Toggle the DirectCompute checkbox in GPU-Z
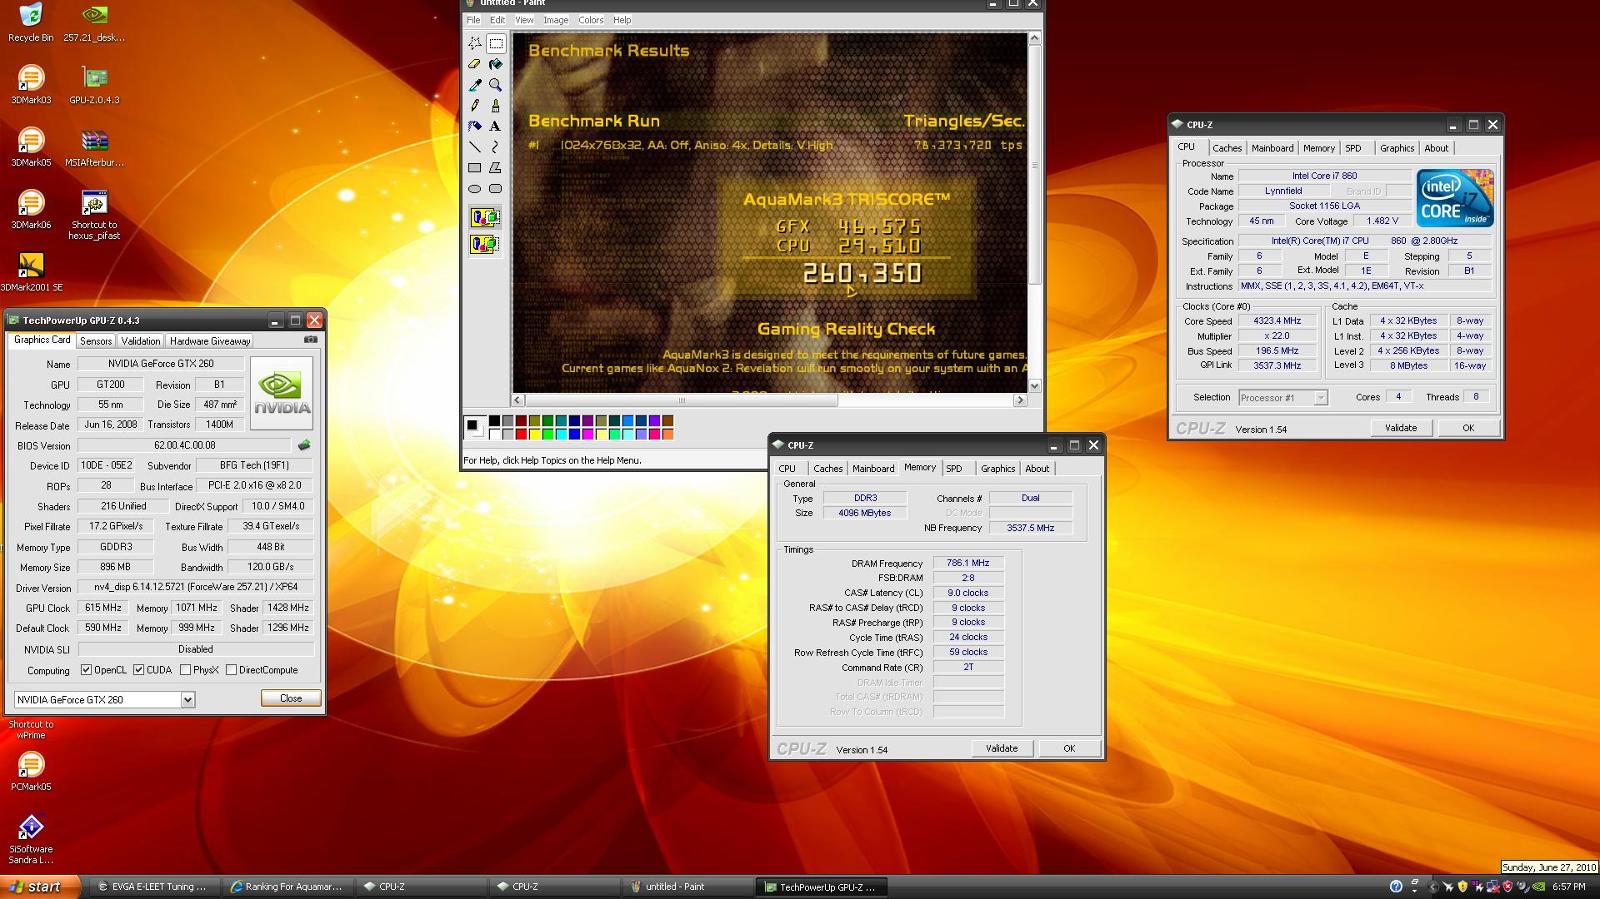Image resolution: width=1600 pixels, height=899 pixels. click(x=231, y=670)
